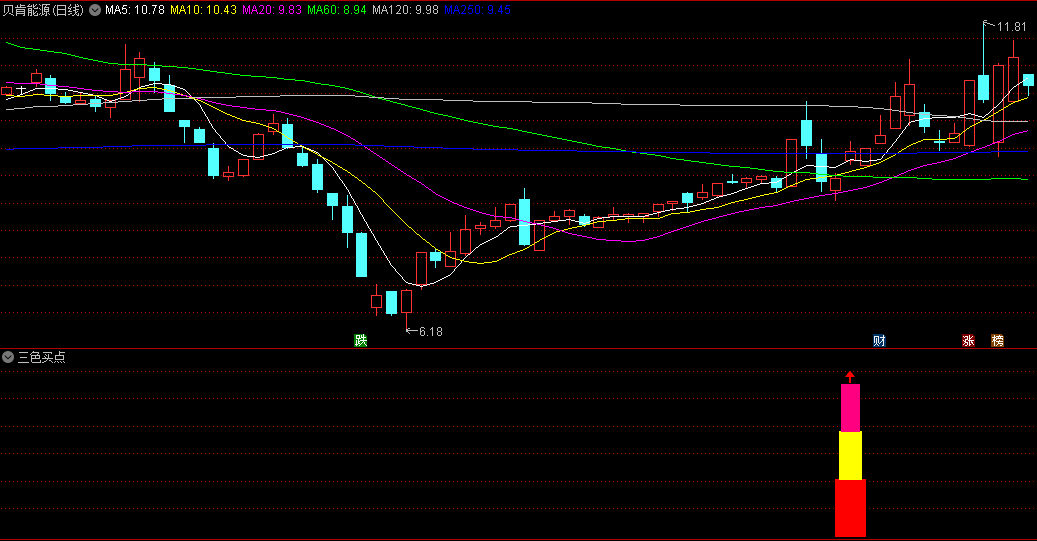Click the red 涨 marker icon

(968, 341)
